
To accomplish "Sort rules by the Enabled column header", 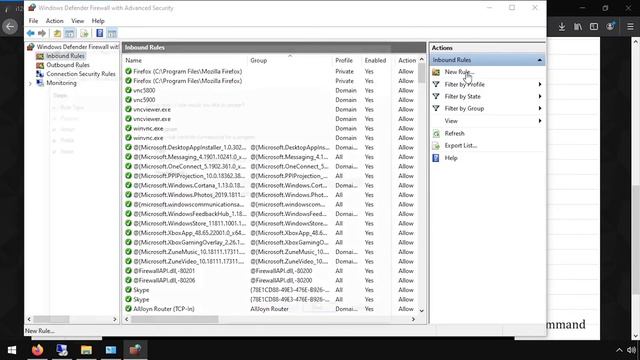I will [x=375, y=60].
